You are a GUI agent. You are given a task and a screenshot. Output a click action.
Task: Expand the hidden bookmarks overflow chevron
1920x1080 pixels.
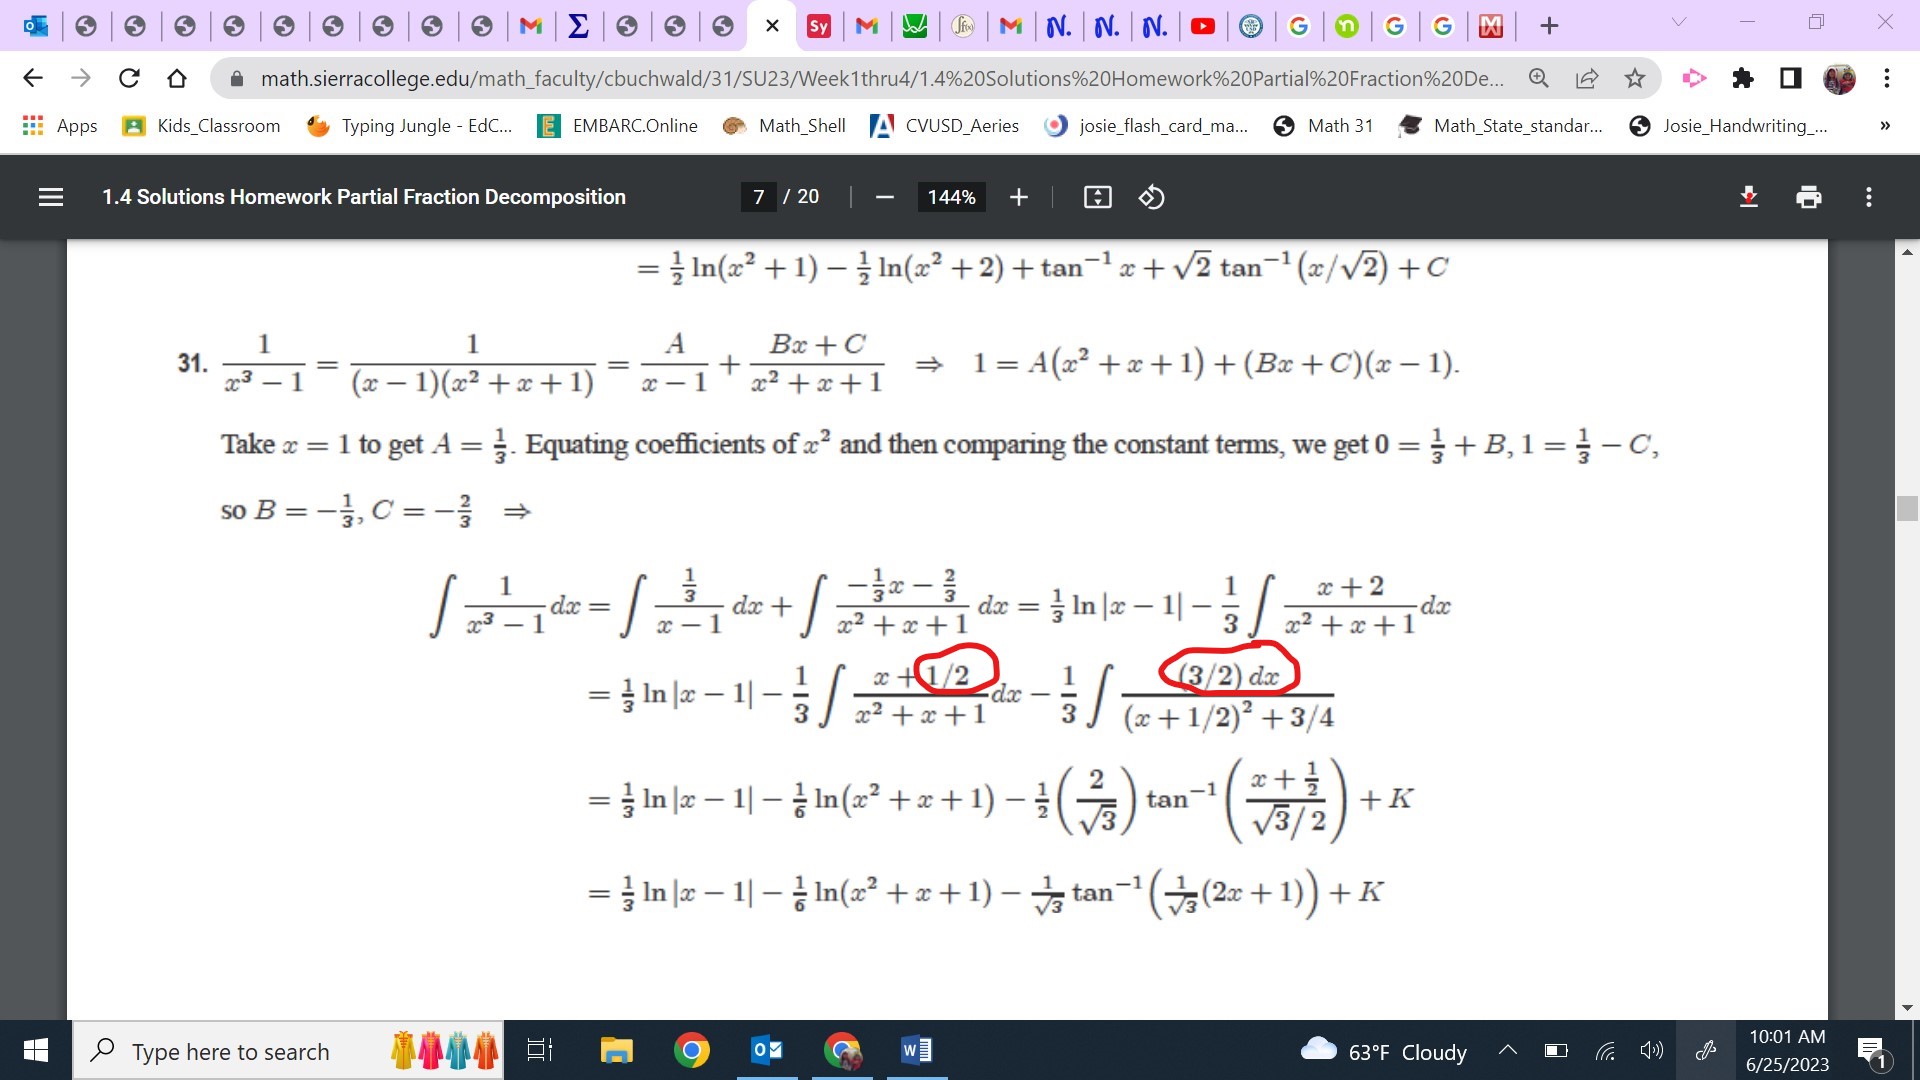[1885, 126]
